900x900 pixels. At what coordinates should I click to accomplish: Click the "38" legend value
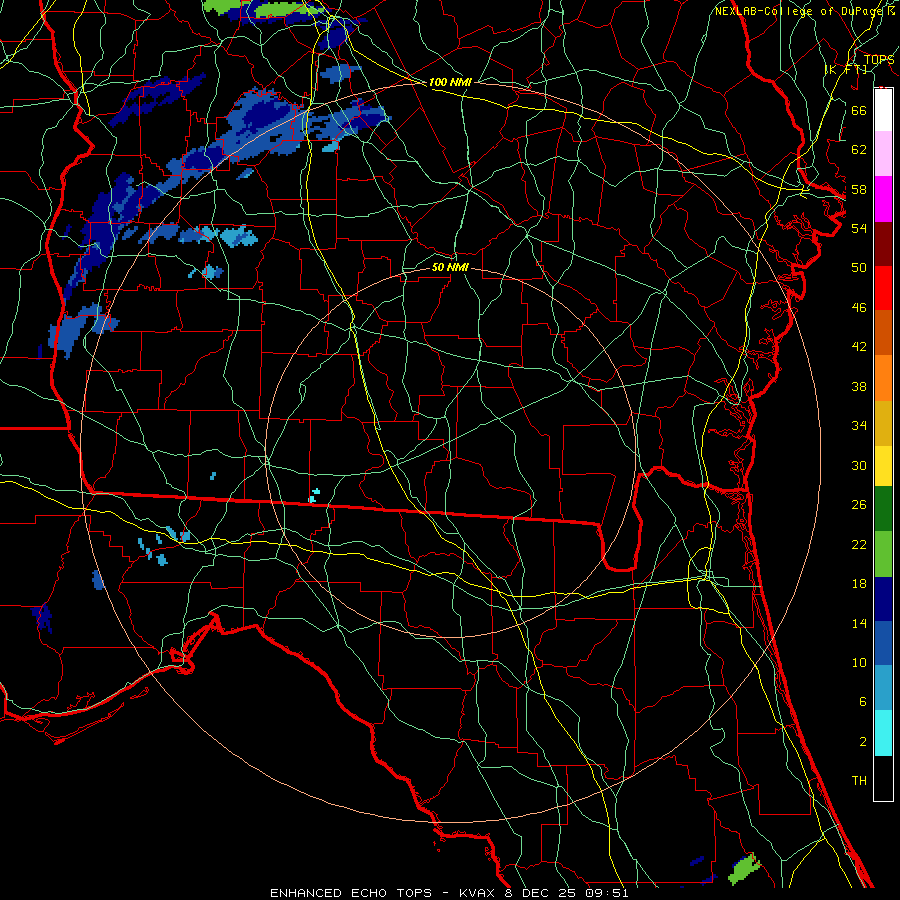coord(859,386)
